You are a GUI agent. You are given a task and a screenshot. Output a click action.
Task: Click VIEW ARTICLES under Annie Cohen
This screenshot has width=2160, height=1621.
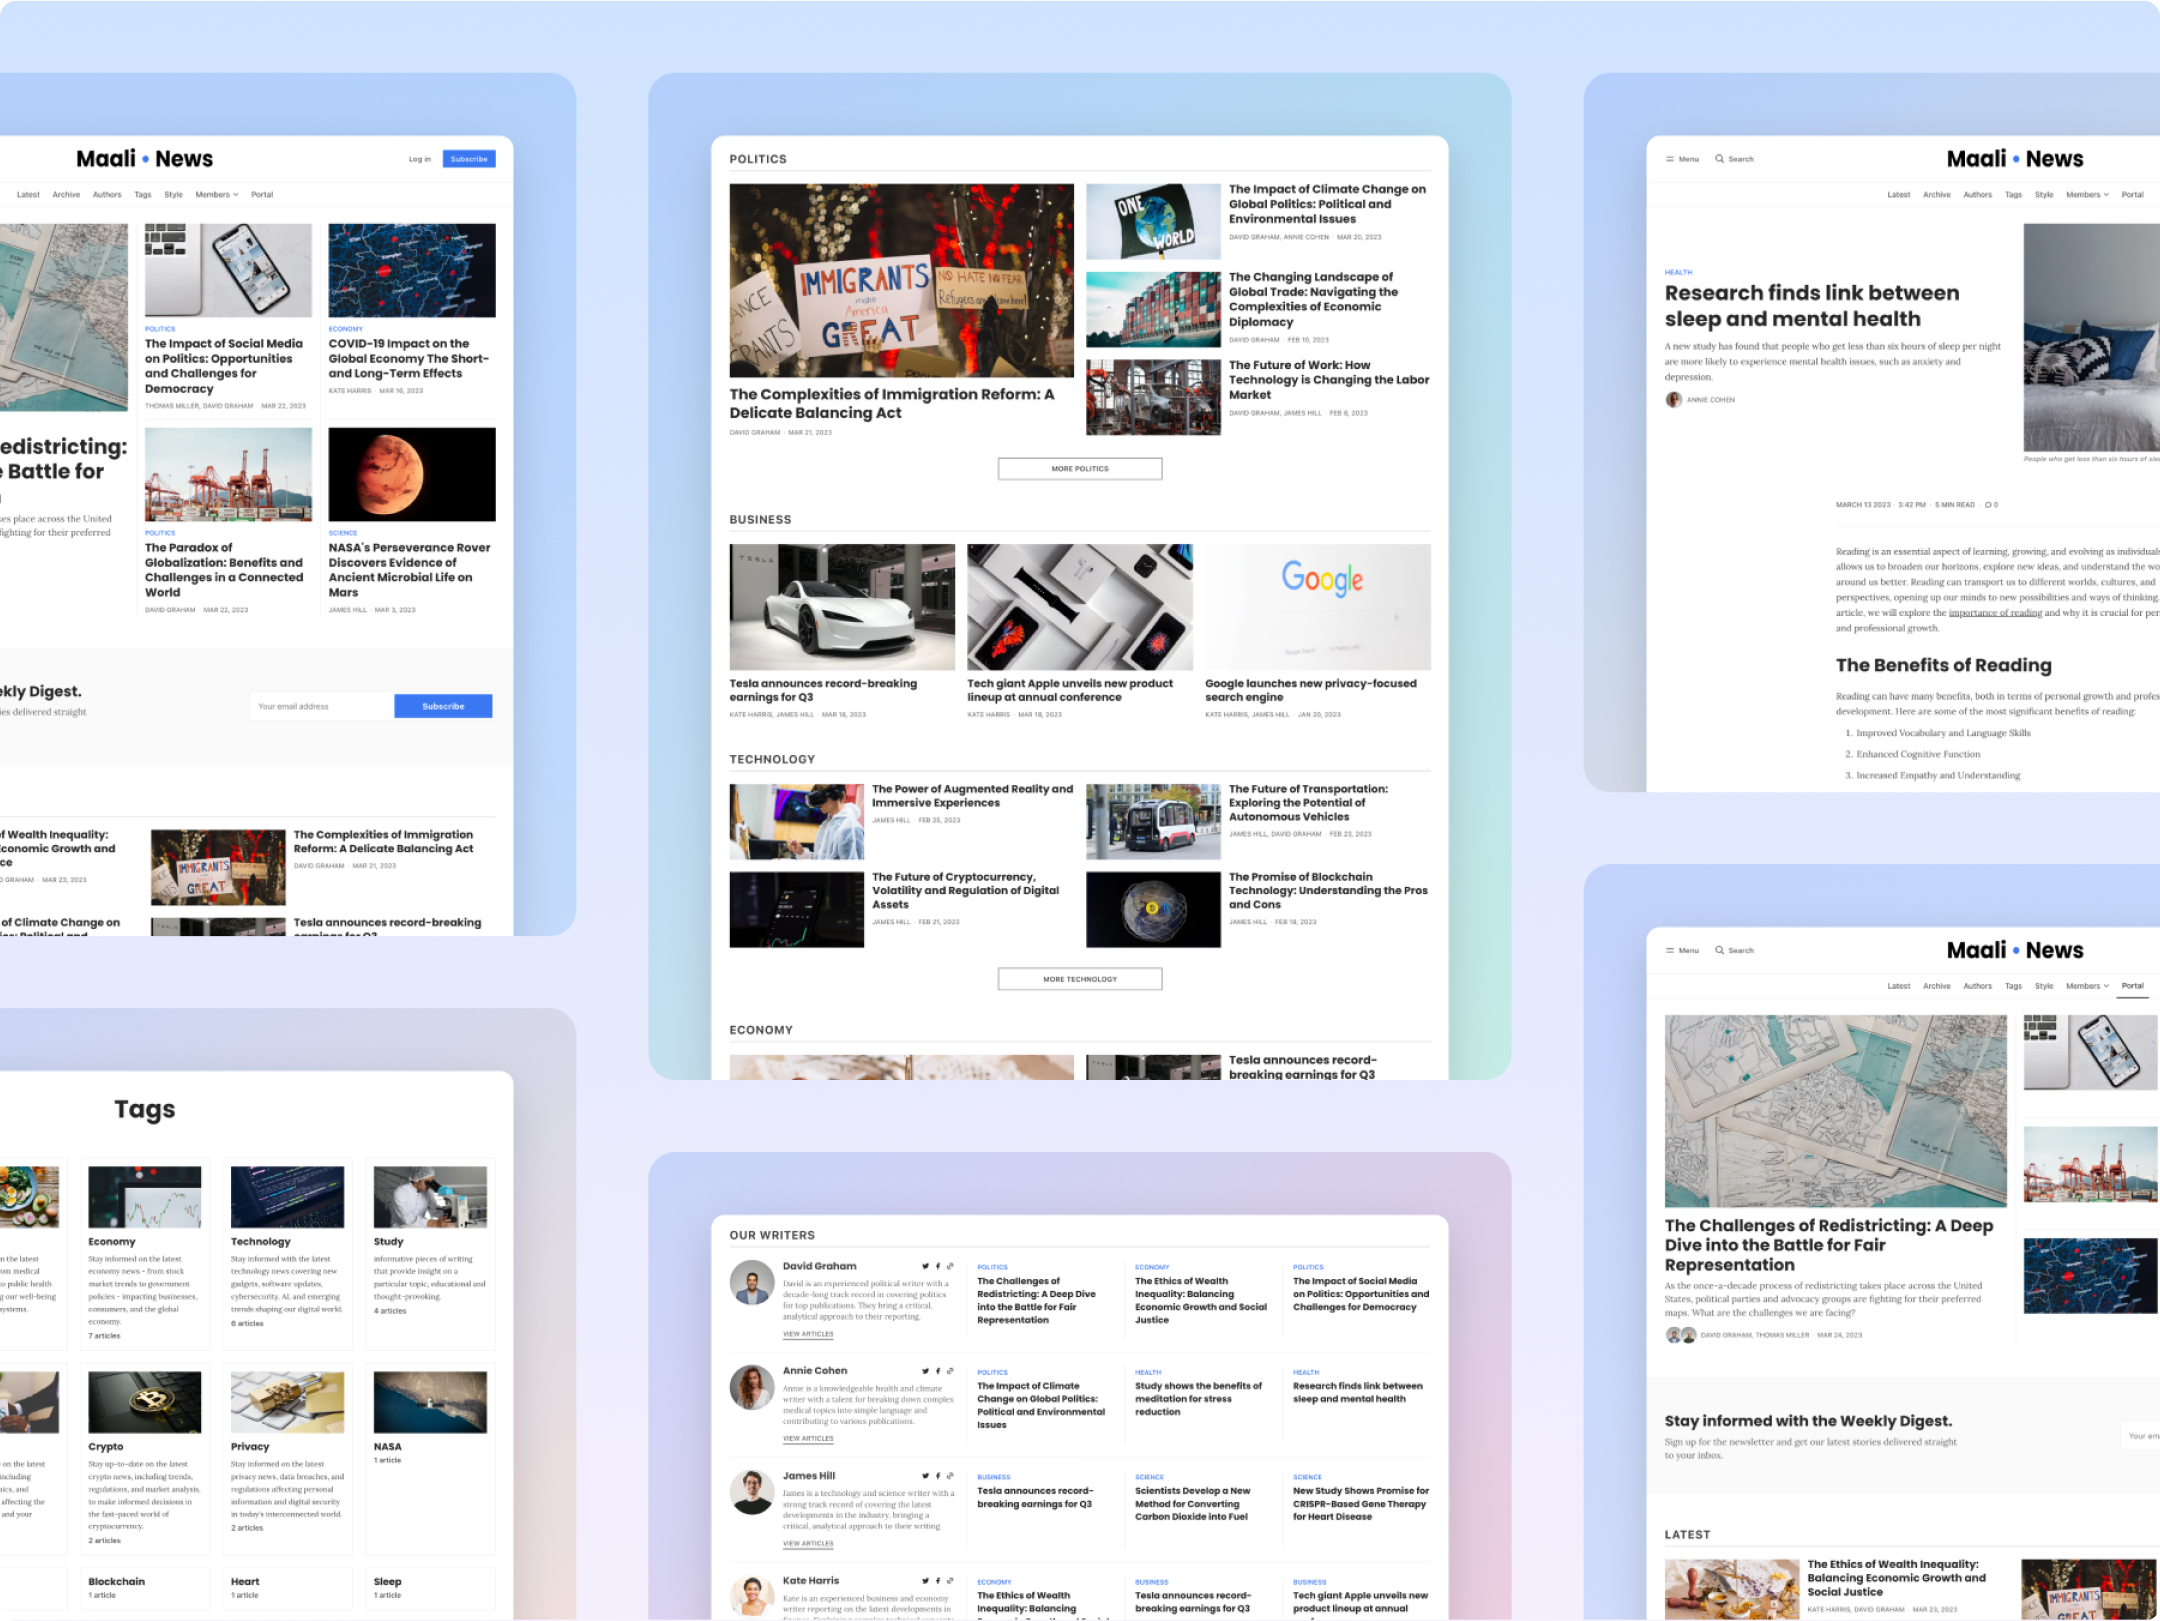[x=808, y=1439]
